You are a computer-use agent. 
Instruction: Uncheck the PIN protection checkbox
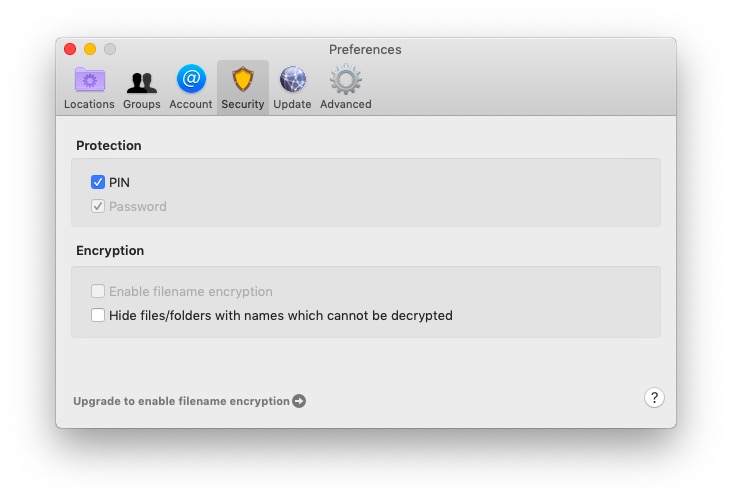pyautogui.click(x=98, y=182)
